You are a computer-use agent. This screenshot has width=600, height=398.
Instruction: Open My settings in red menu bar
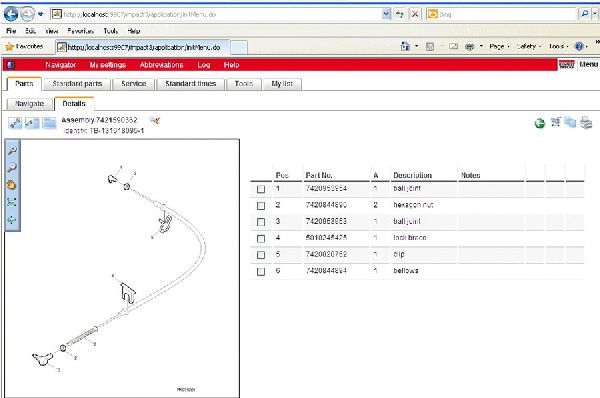point(108,65)
